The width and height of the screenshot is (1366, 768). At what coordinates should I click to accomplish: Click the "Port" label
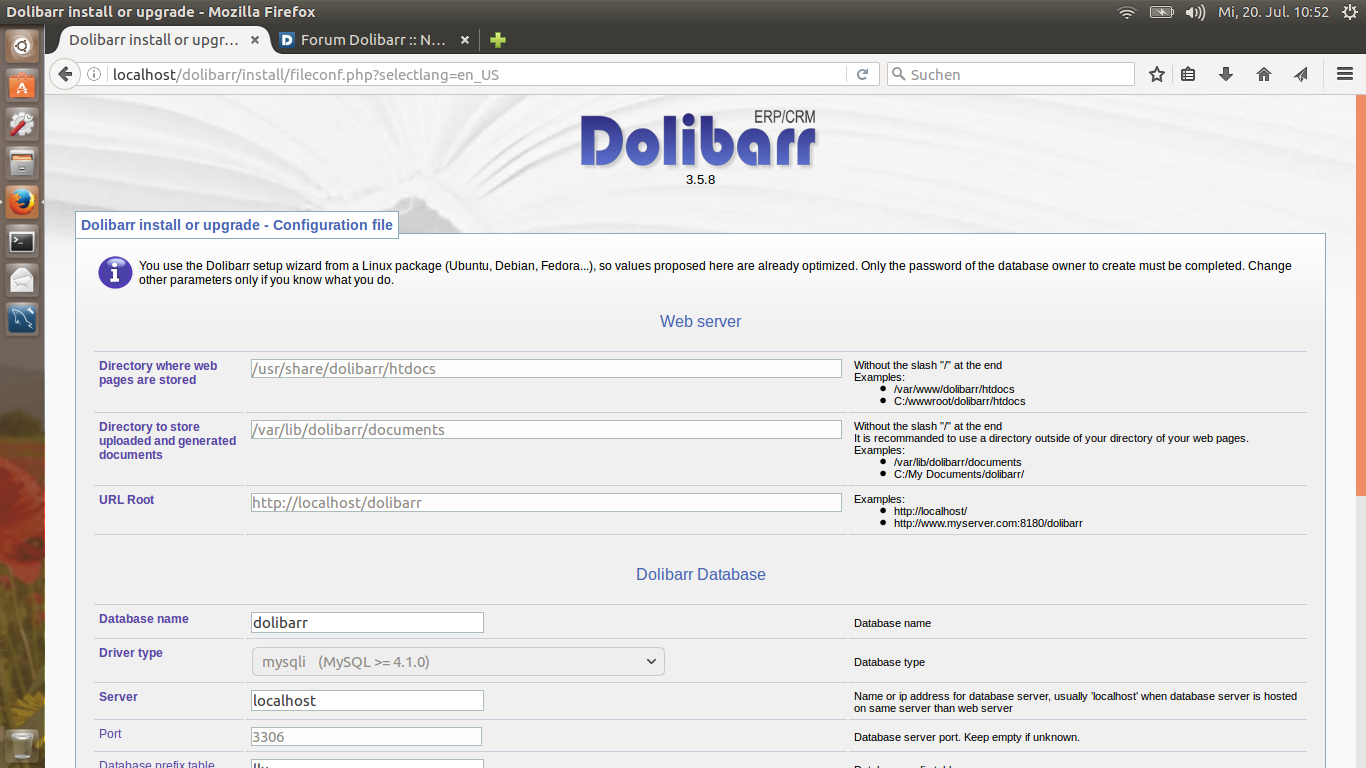point(110,734)
